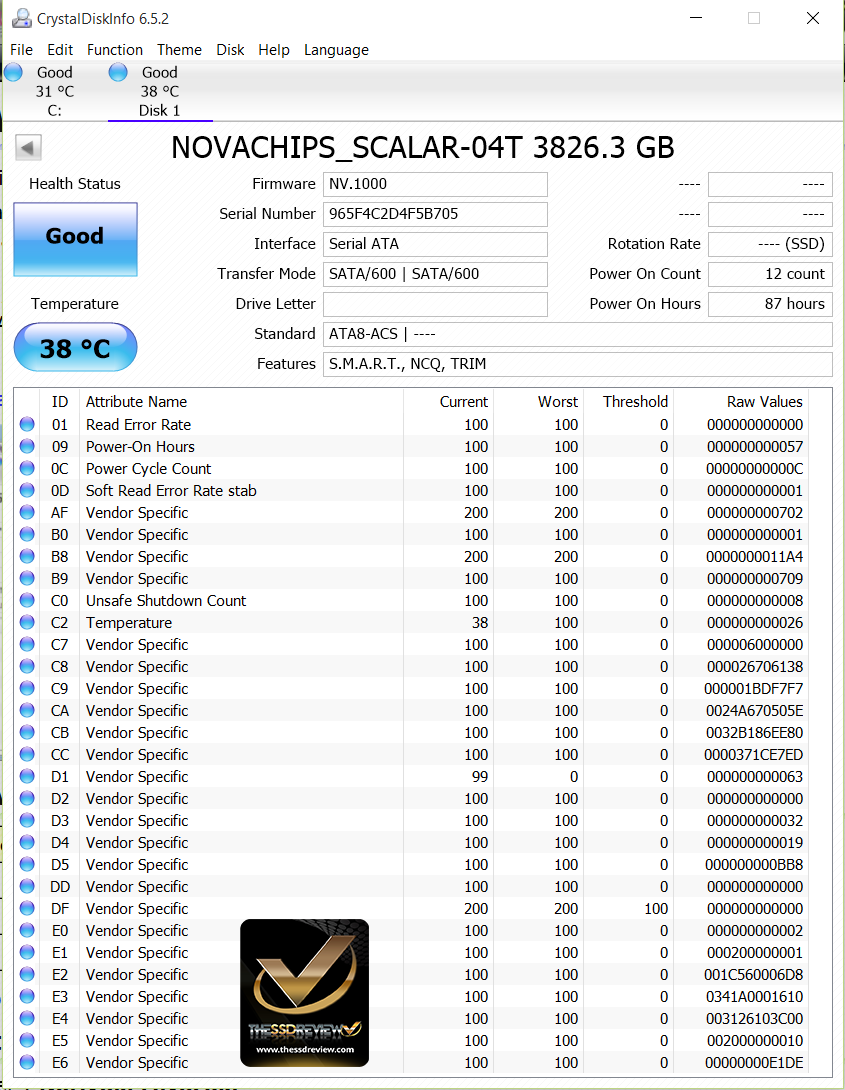Click the Good health status button
Screen dimensions: 845x1090
pos(75,239)
